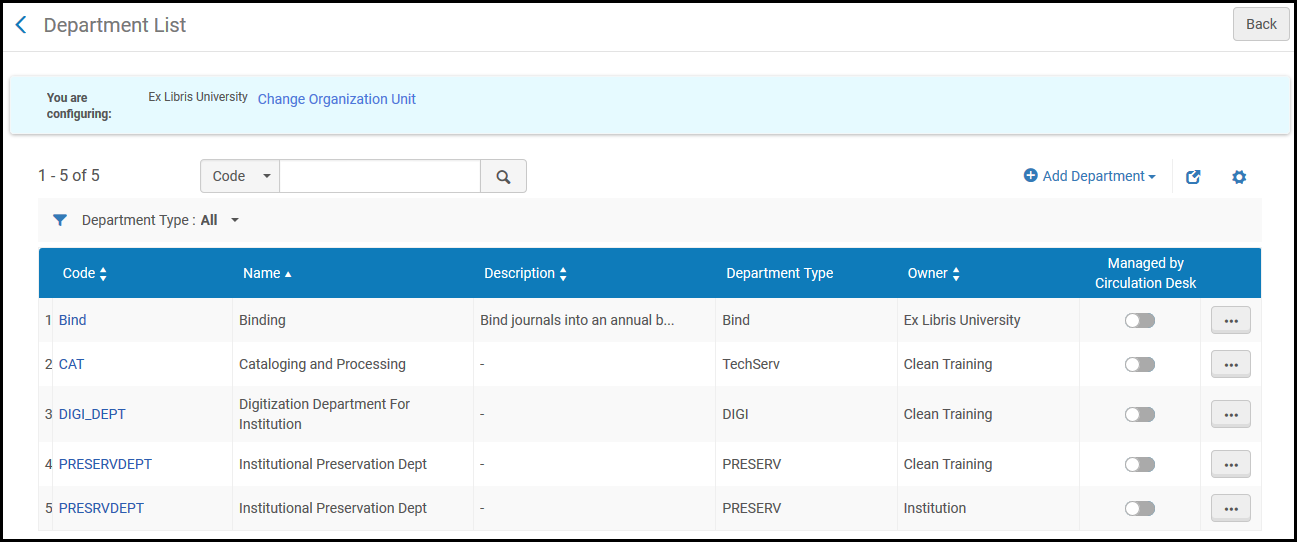The width and height of the screenshot is (1297, 542).
Task: Open the row actions menu for PRESERVDEPT
Action: click(1230, 464)
